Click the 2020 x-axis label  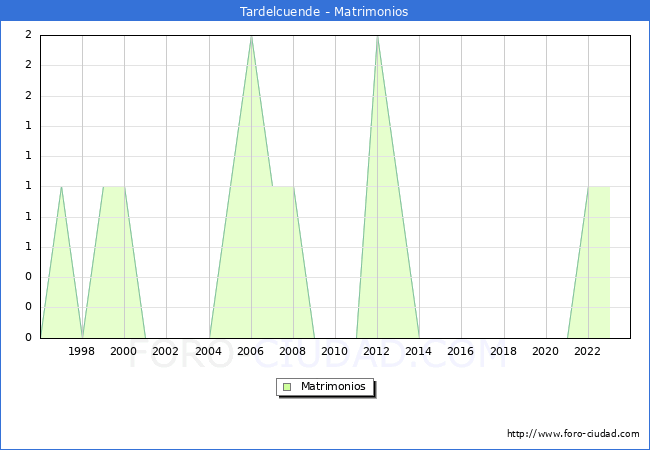point(546,351)
